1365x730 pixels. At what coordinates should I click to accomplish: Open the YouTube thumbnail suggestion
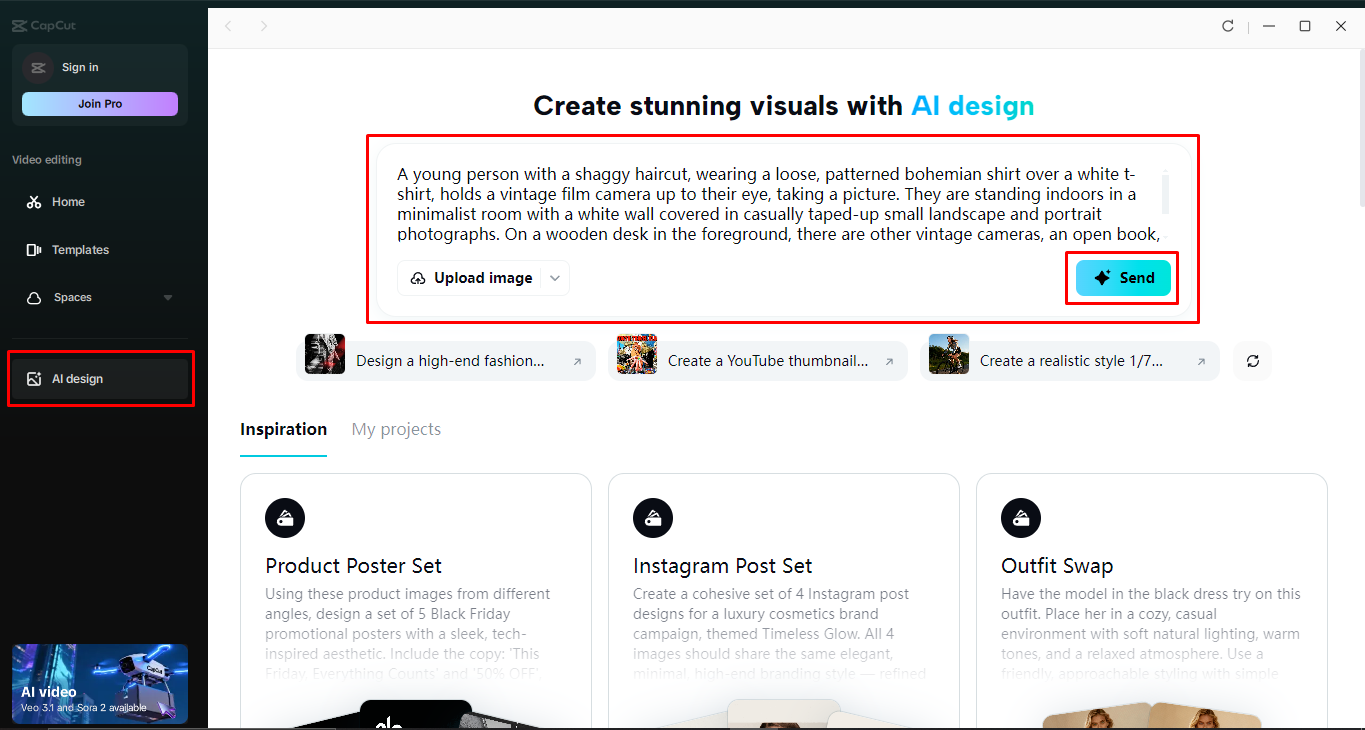(x=758, y=360)
